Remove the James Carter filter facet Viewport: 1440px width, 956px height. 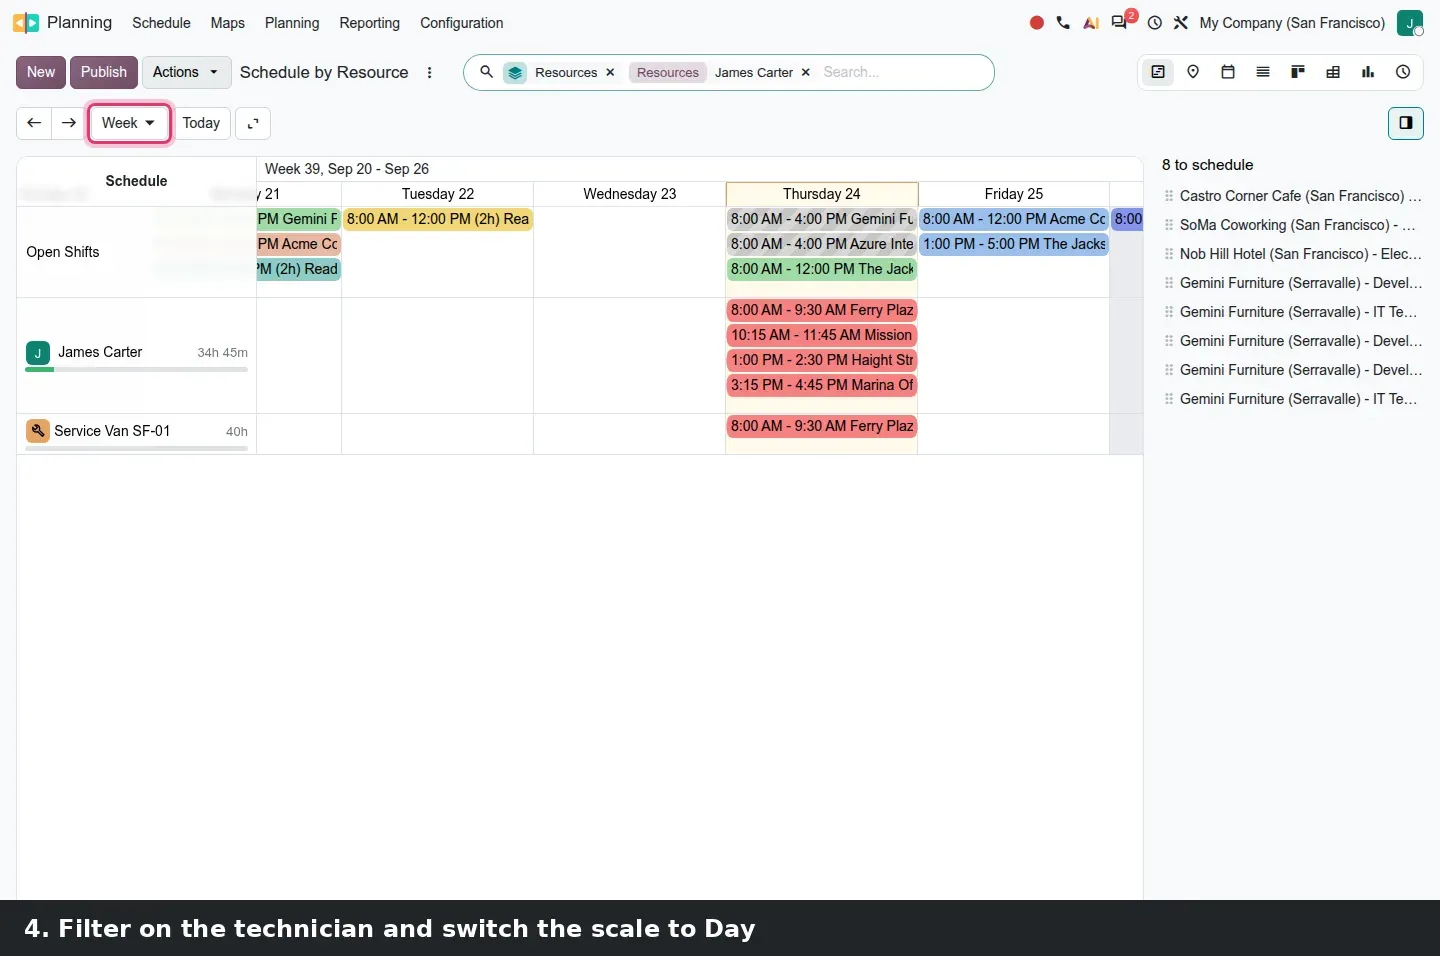(806, 72)
